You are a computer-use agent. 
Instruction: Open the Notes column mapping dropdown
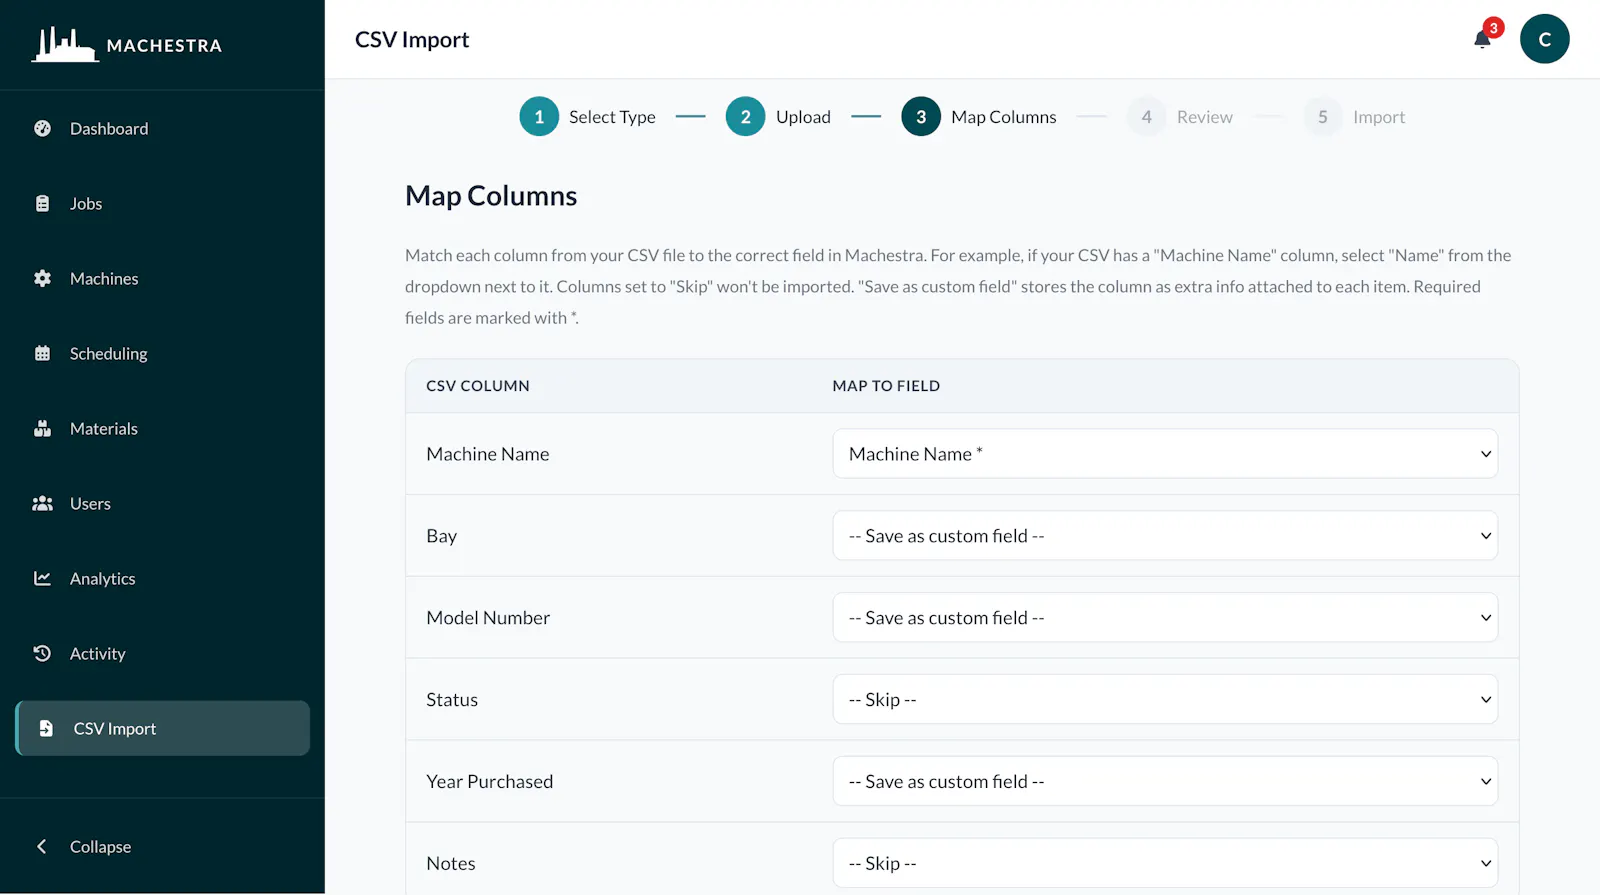pyautogui.click(x=1165, y=863)
